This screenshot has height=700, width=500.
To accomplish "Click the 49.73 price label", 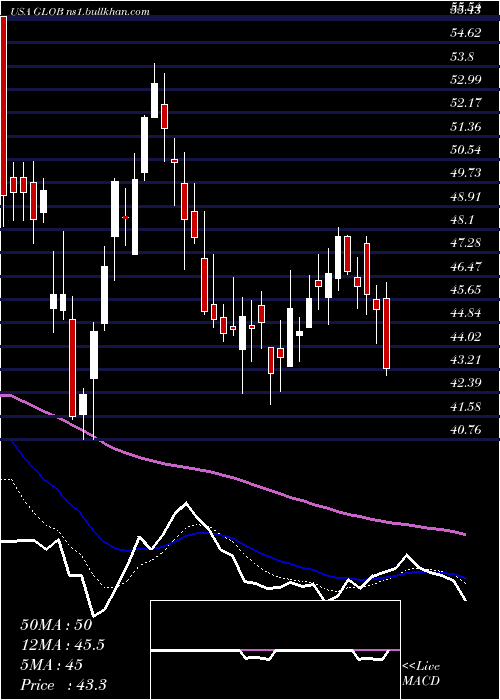I will coord(466,173).
